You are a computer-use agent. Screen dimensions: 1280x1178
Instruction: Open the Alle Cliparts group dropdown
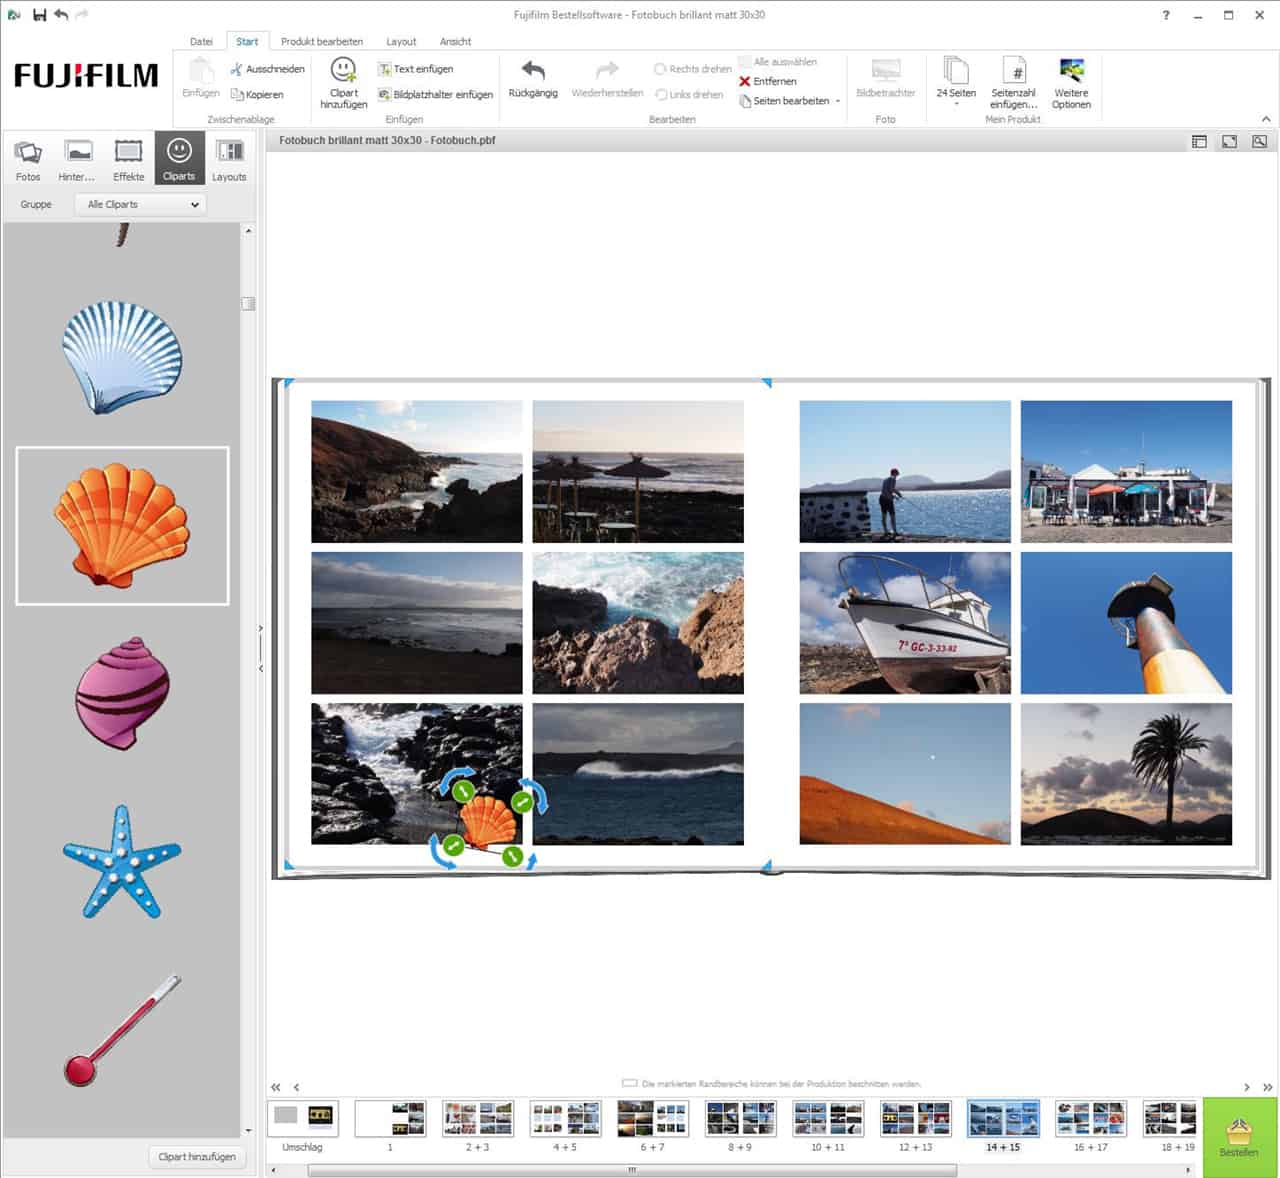(141, 204)
